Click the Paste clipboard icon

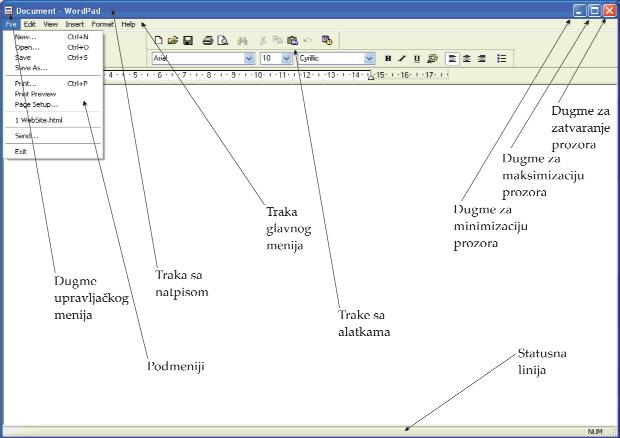292,40
